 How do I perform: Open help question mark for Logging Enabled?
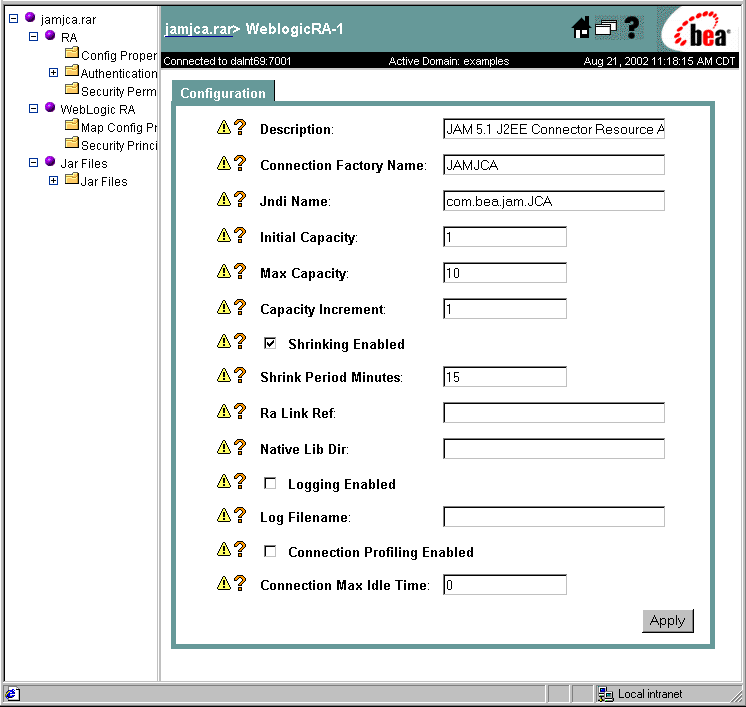tap(240, 481)
